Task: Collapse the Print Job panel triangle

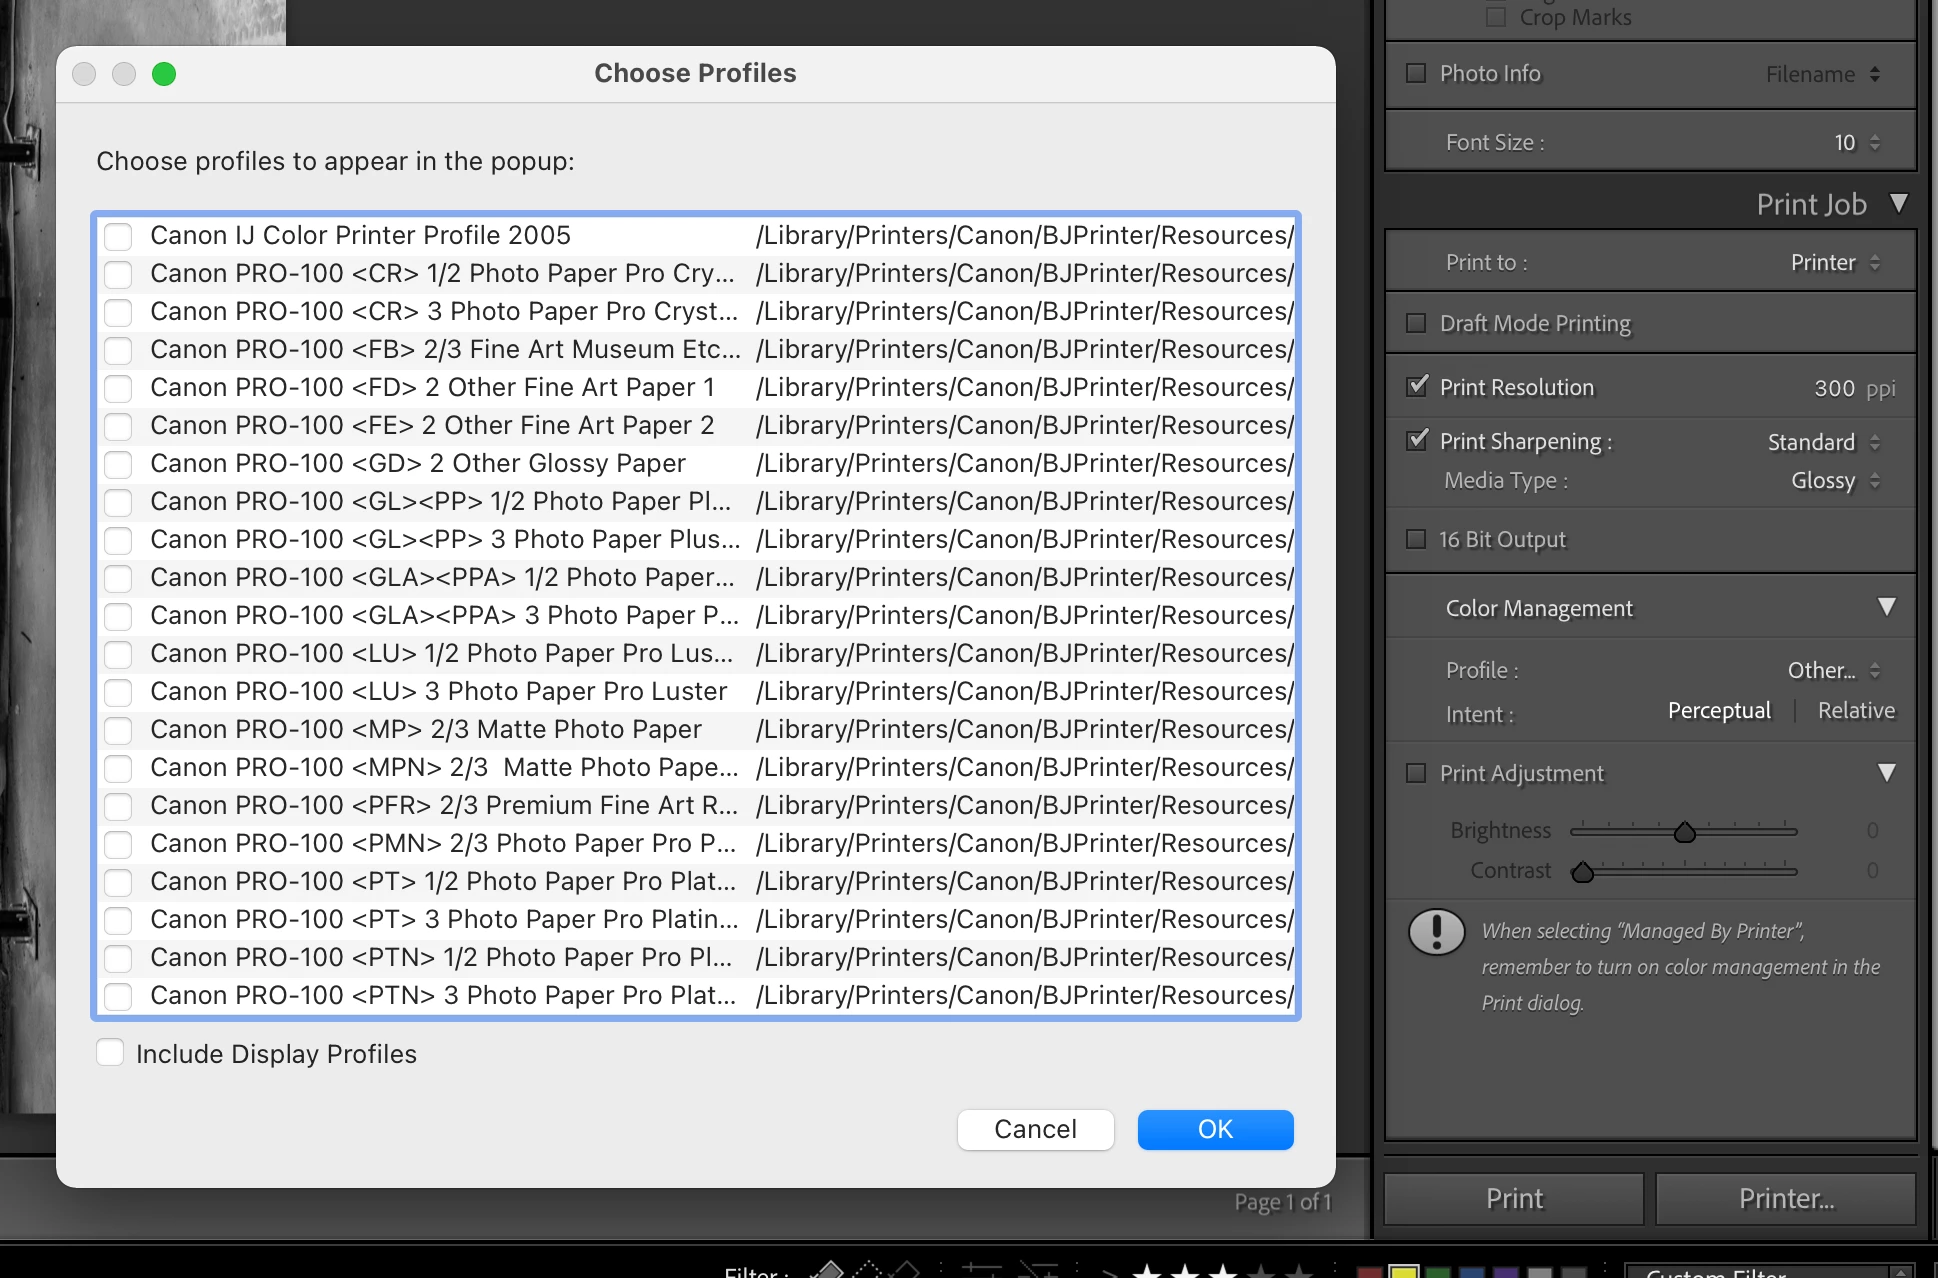Action: 1899,204
